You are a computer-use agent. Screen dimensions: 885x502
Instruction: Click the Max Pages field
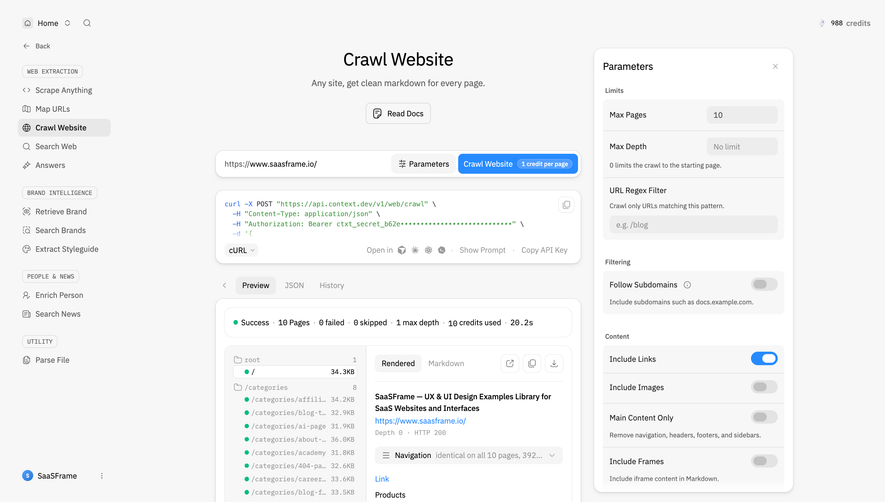[x=742, y=115]
